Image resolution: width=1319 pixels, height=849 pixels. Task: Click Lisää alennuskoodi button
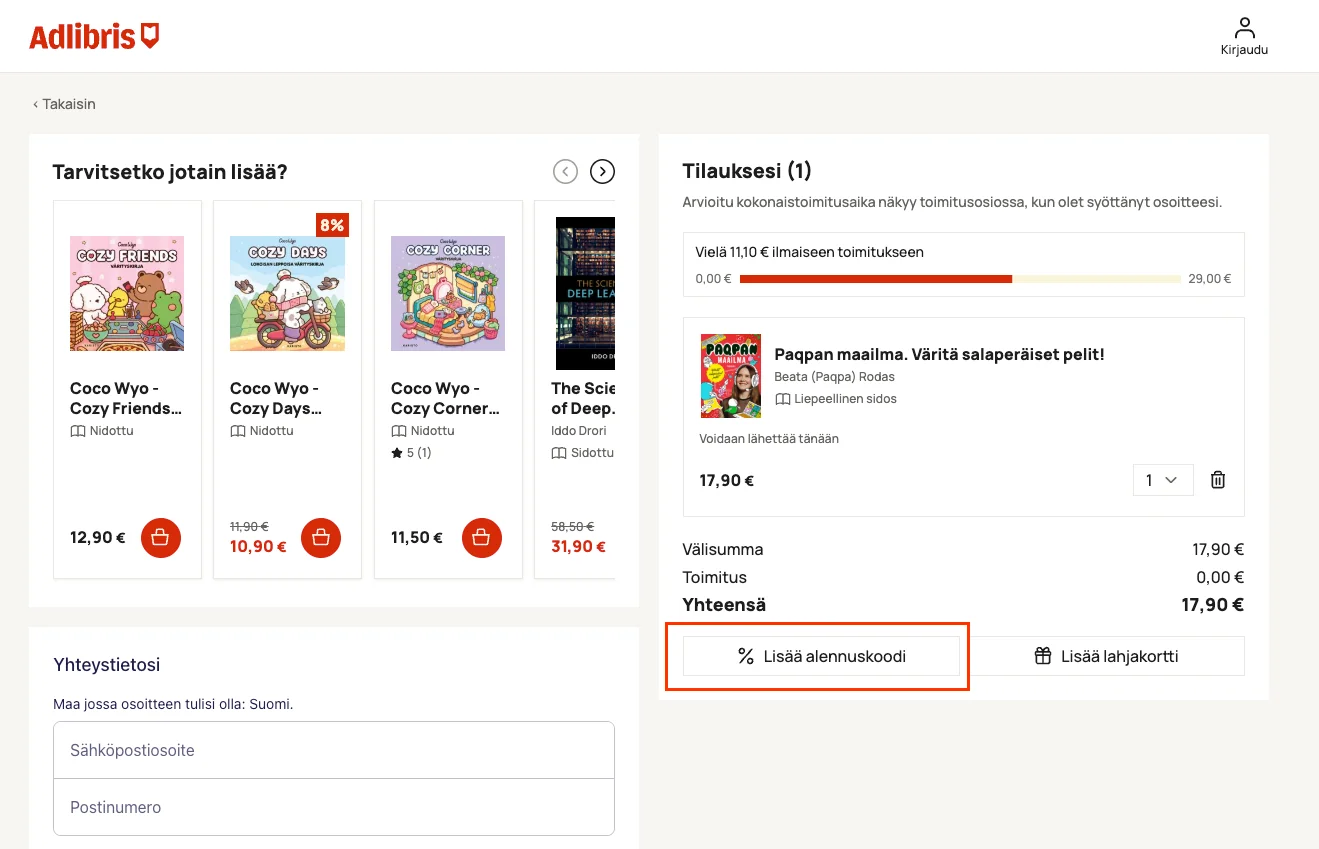[821, 656]
